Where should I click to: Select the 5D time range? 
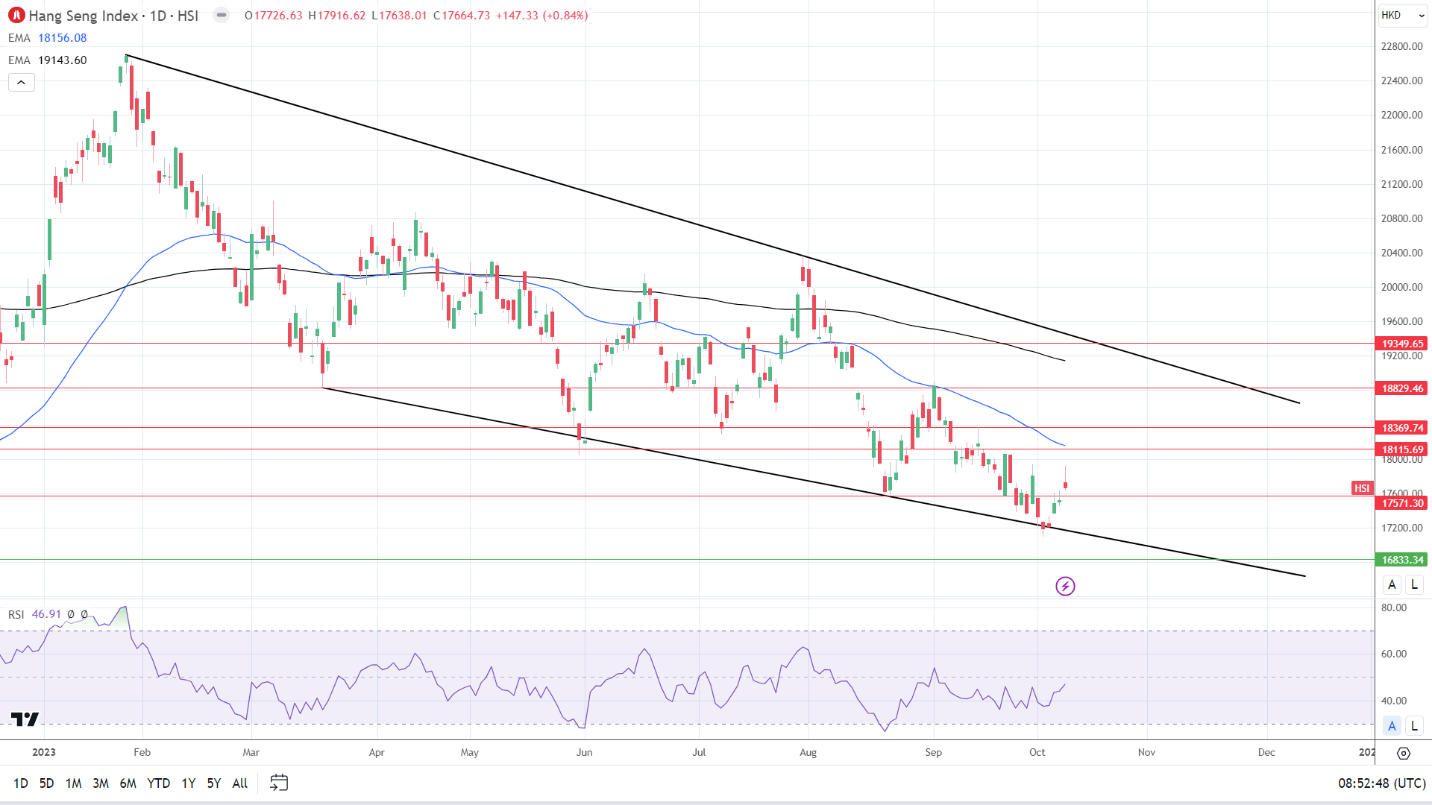pyautogui.click(x=47, y=783)
